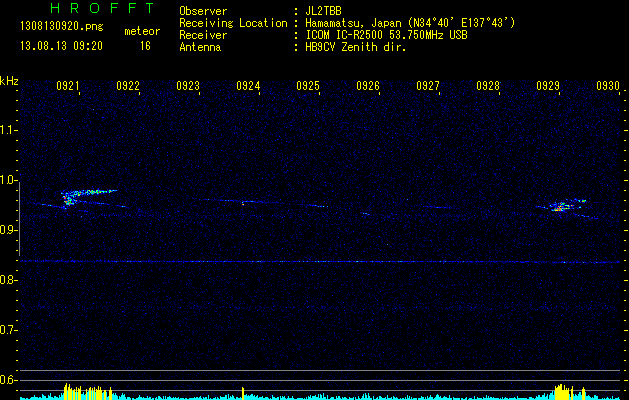Click the 0930 time marker
Viewport: 629px width, 400px height.
(x=608, y=86)
